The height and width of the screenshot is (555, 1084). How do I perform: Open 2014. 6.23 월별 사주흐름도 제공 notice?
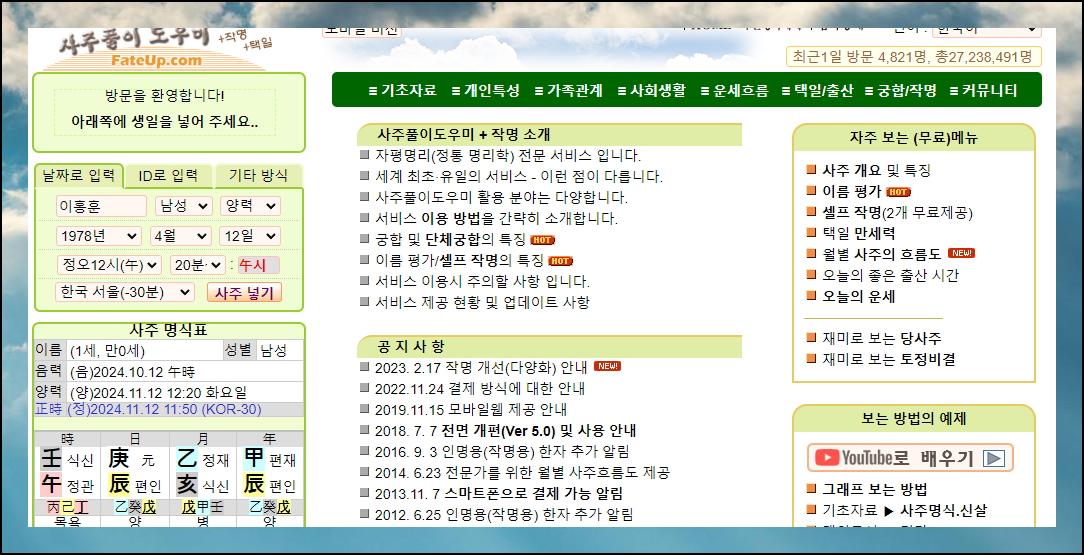pos(522,473)
